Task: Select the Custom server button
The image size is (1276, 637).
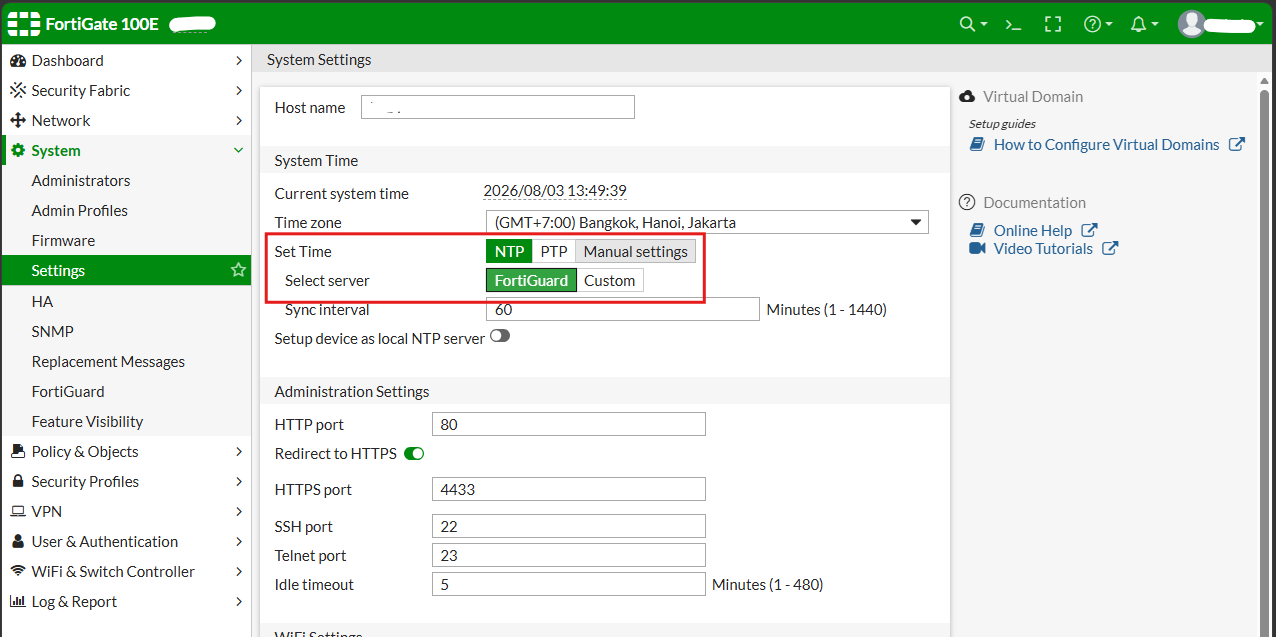Action: tap(610, 280)
